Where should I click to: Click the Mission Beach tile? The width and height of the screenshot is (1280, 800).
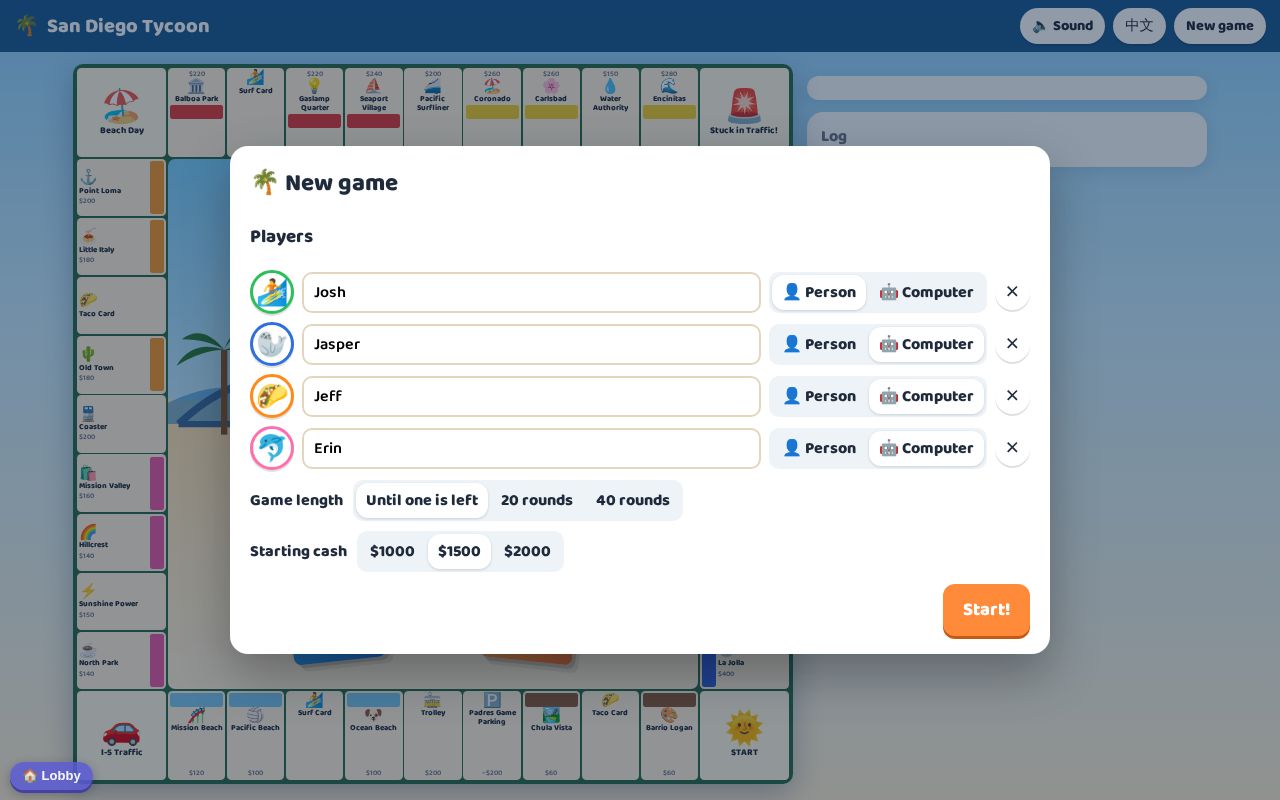(x=196, y=735)
